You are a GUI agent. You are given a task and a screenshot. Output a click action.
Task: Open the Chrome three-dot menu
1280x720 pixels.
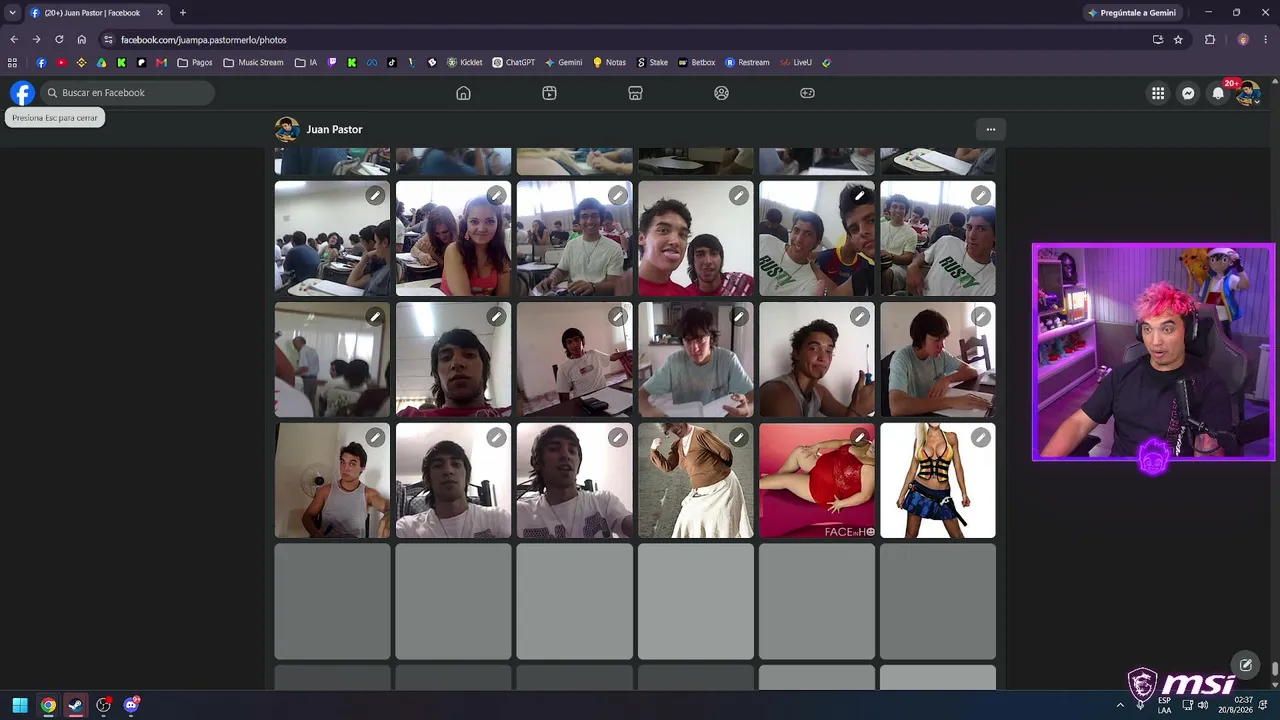[x=1265, y=40]
